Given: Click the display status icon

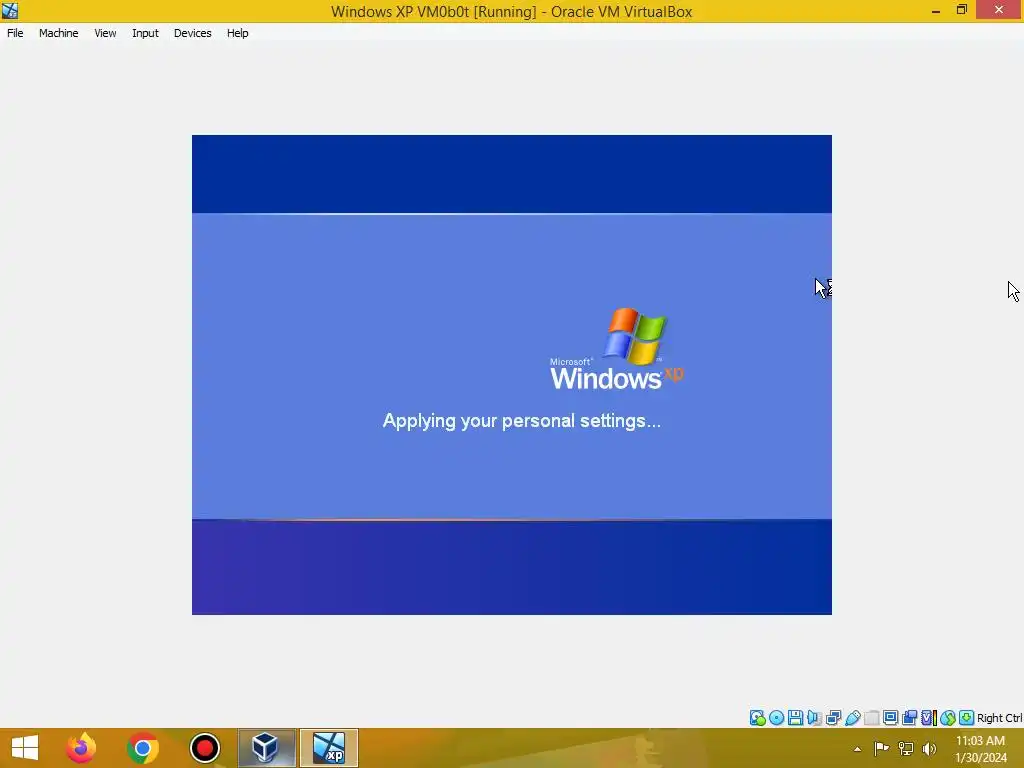Looking at the screenshot, I should click(x=891, y=718).
